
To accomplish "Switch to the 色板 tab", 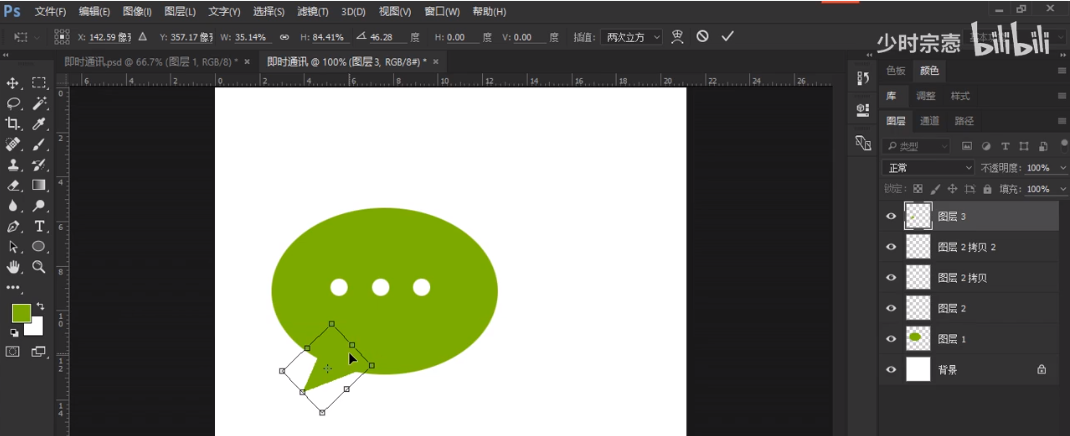I will tap(895, 70).
